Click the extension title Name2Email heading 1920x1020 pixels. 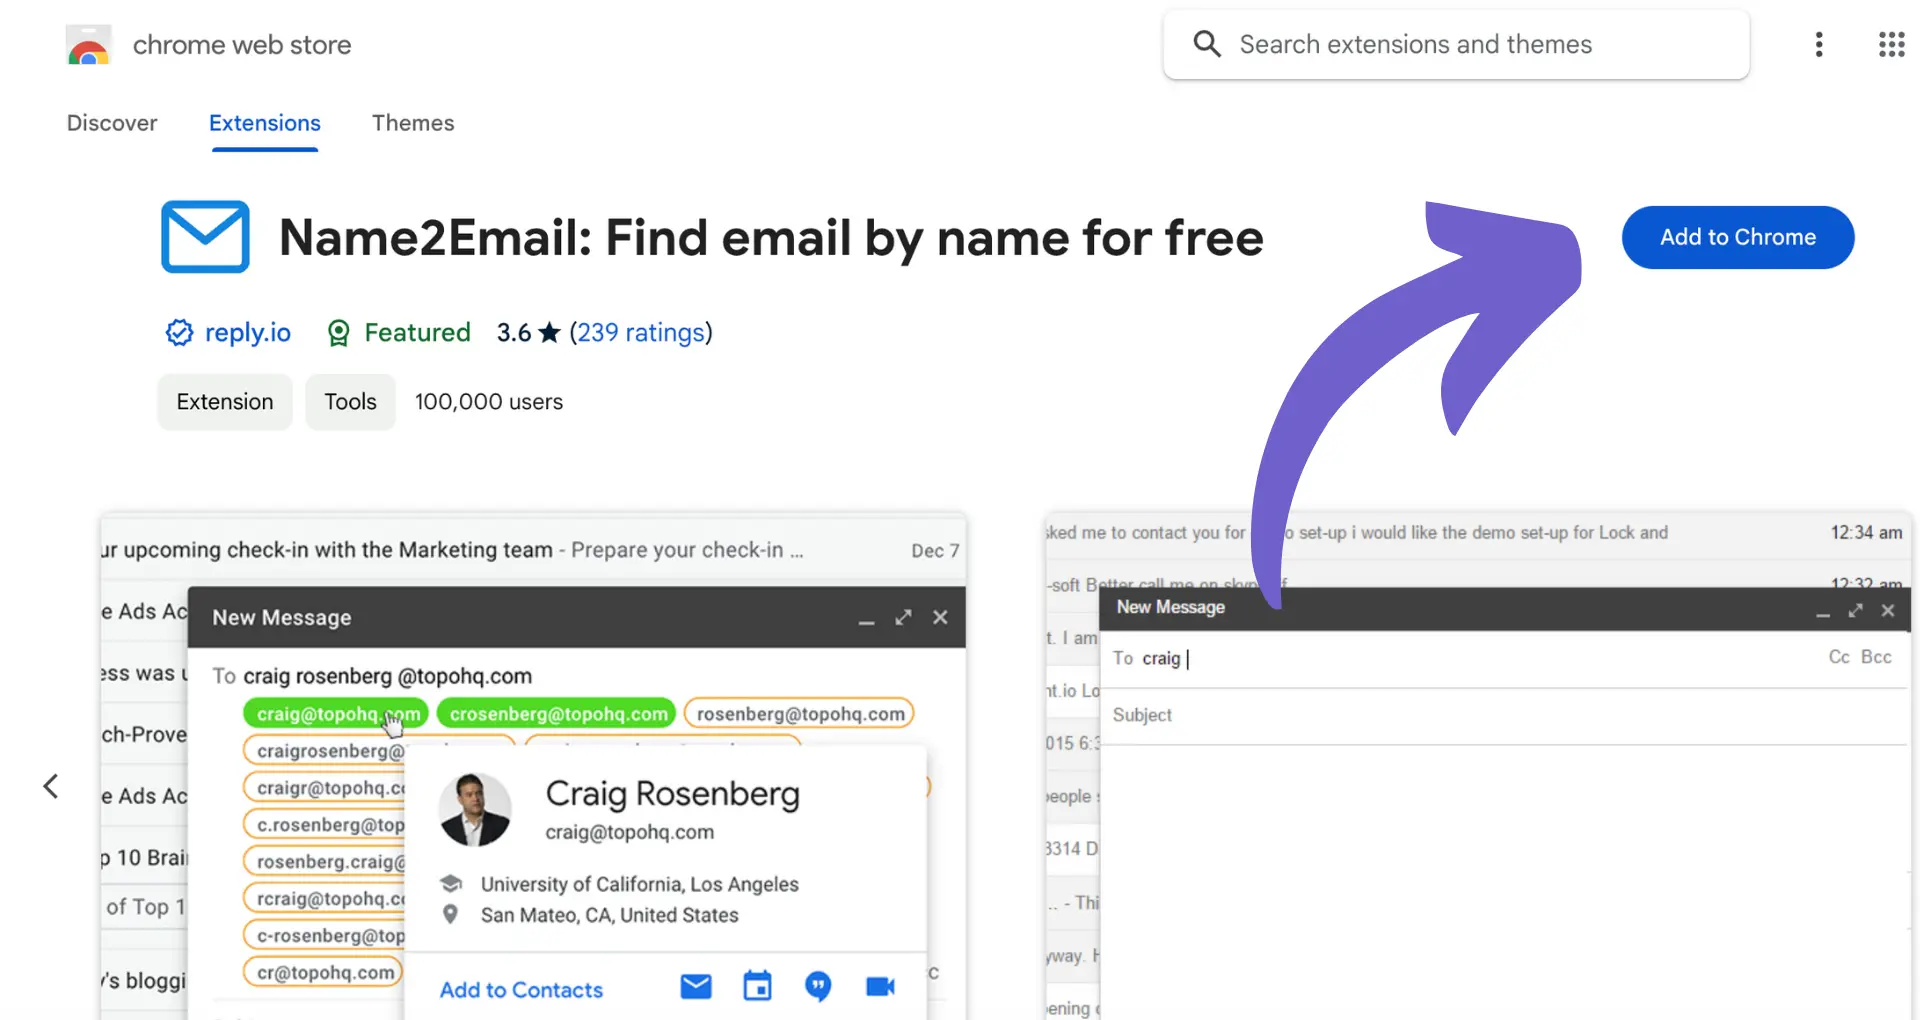[x=771, y=238]
